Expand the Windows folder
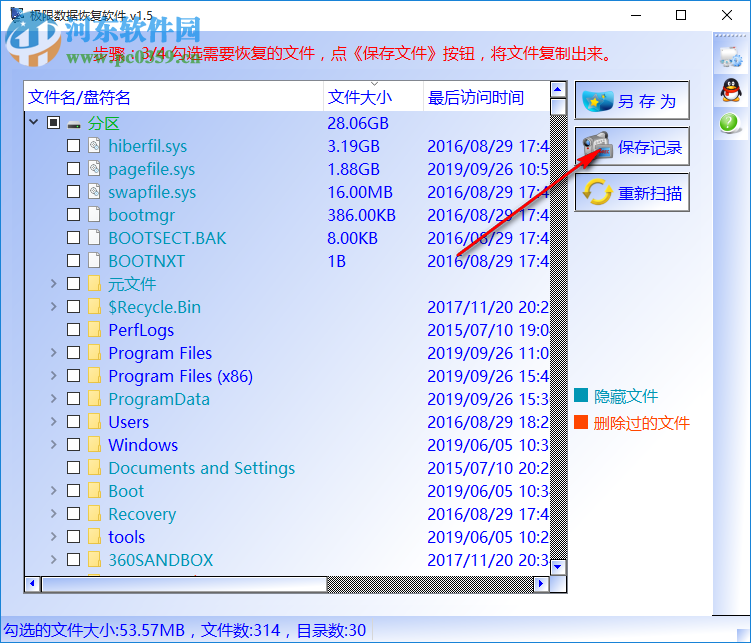 [54, 444]
